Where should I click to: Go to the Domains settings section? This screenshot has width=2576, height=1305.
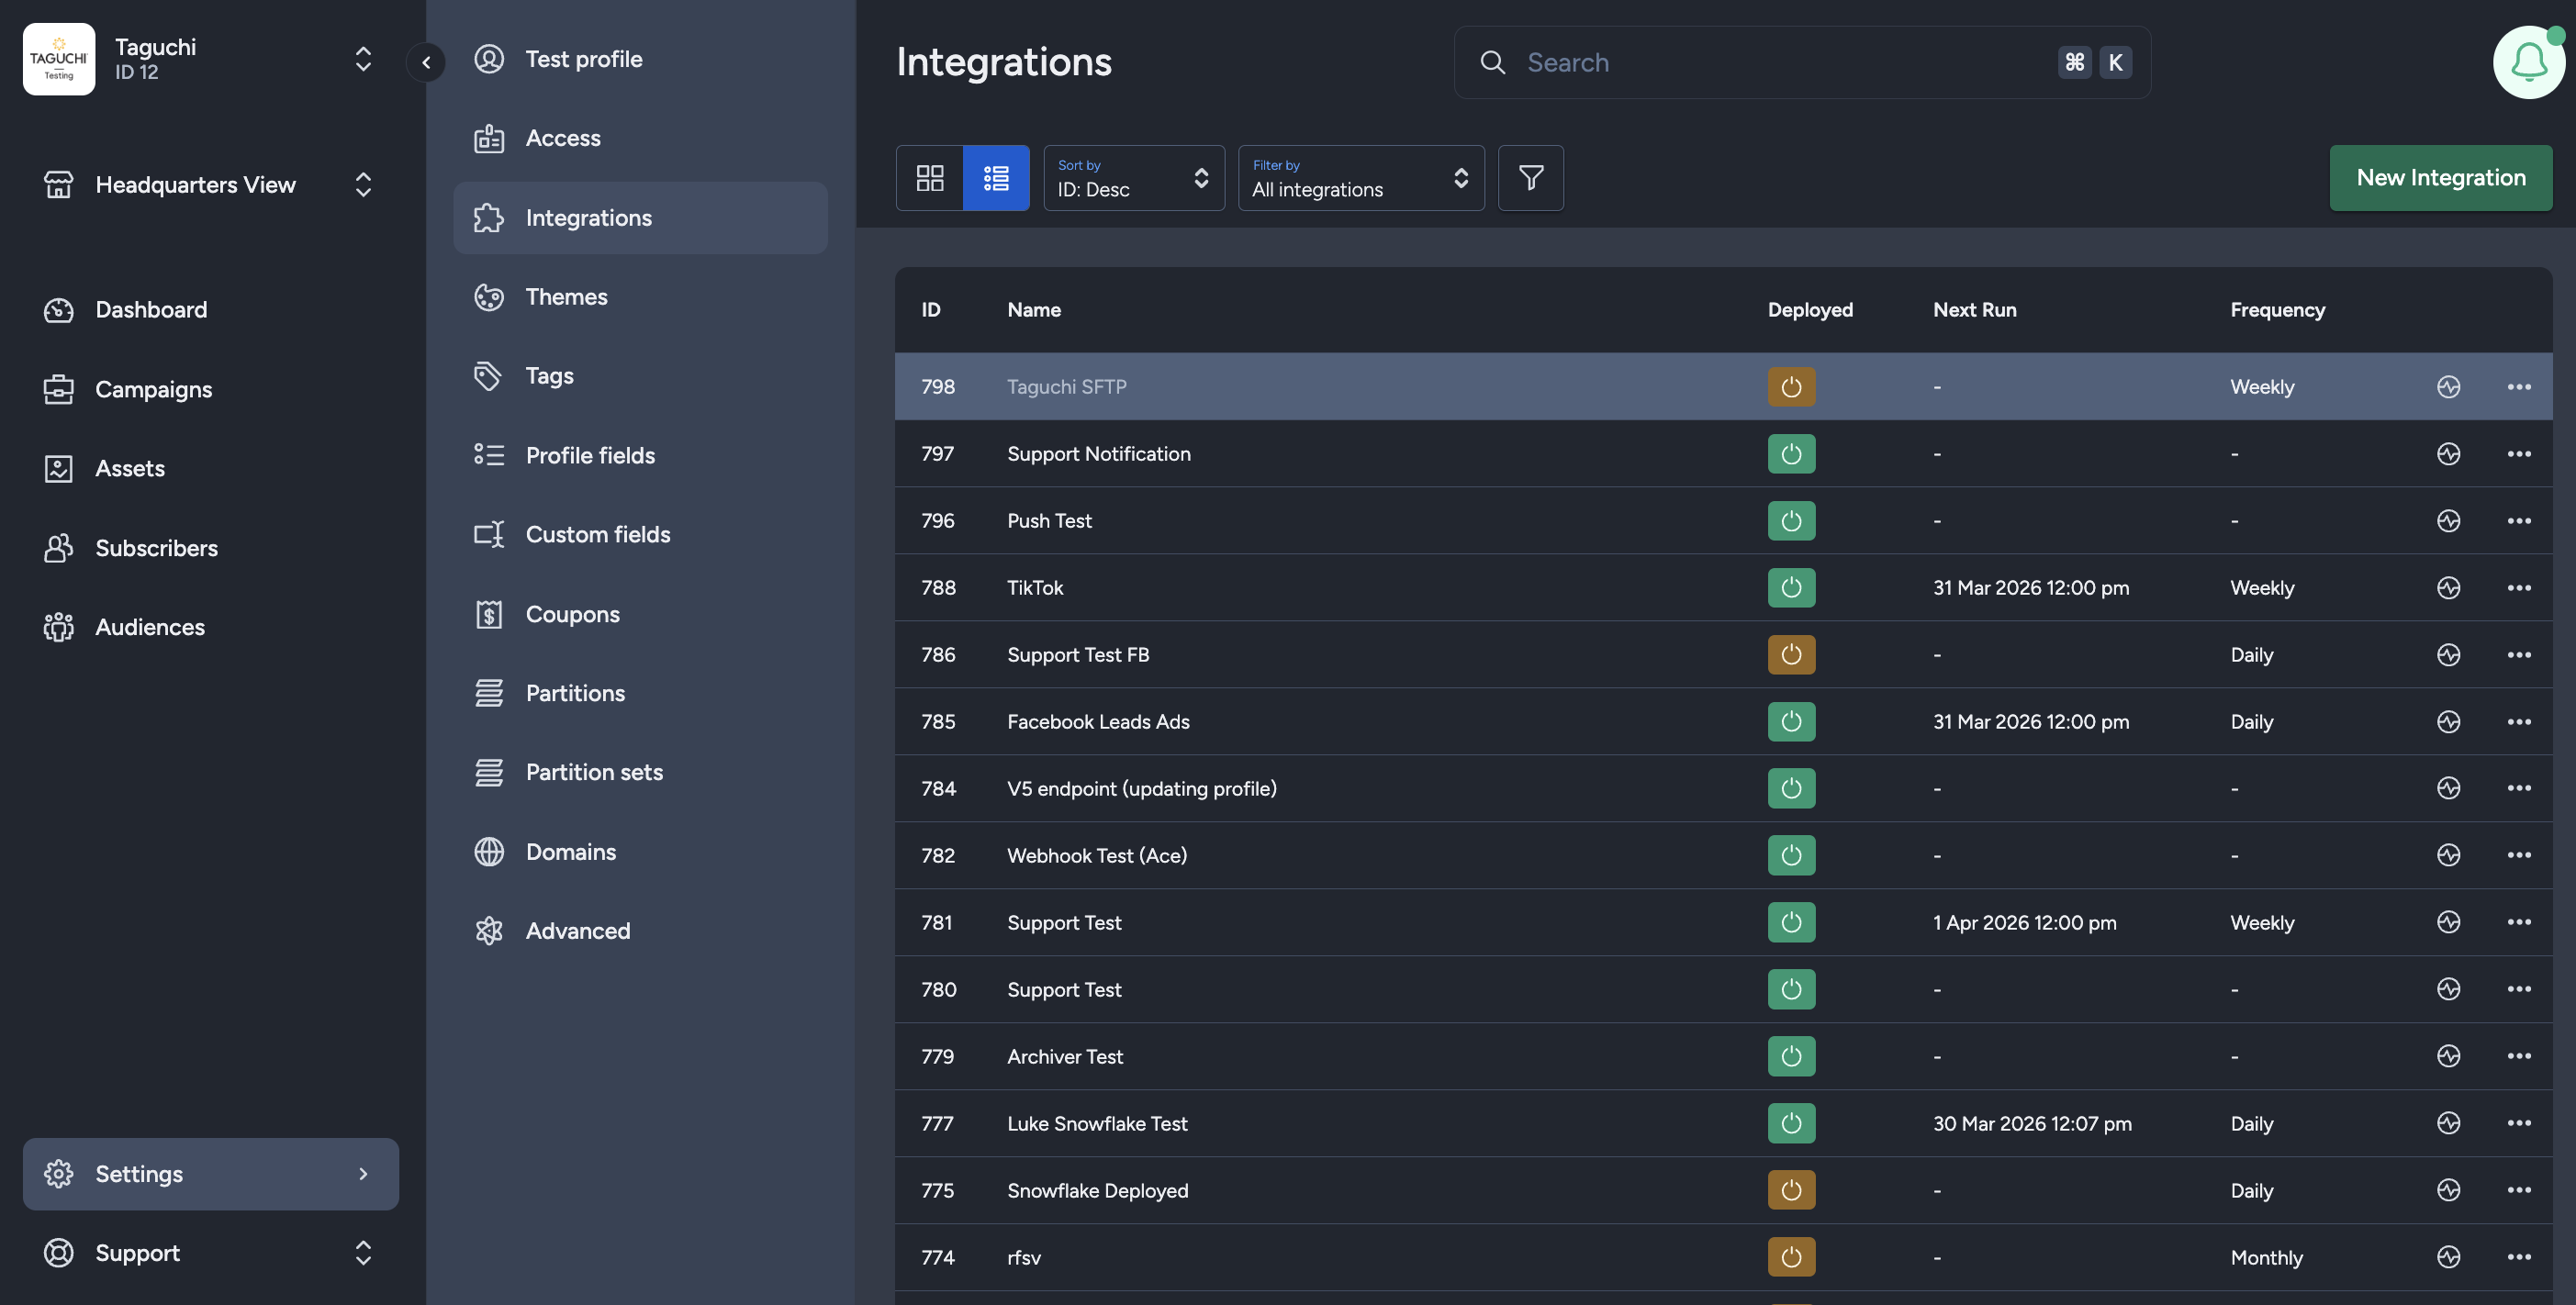570,851
